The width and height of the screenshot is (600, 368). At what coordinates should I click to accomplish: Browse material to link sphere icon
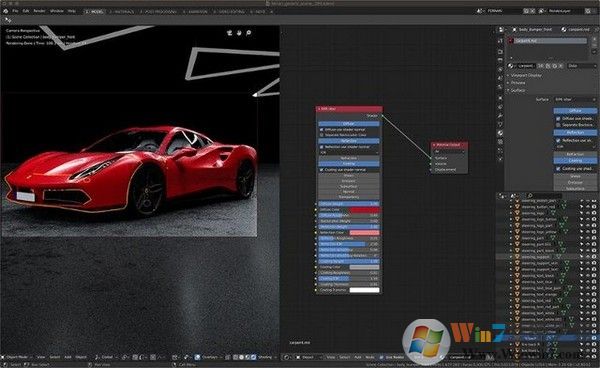[x=510, y=66]
